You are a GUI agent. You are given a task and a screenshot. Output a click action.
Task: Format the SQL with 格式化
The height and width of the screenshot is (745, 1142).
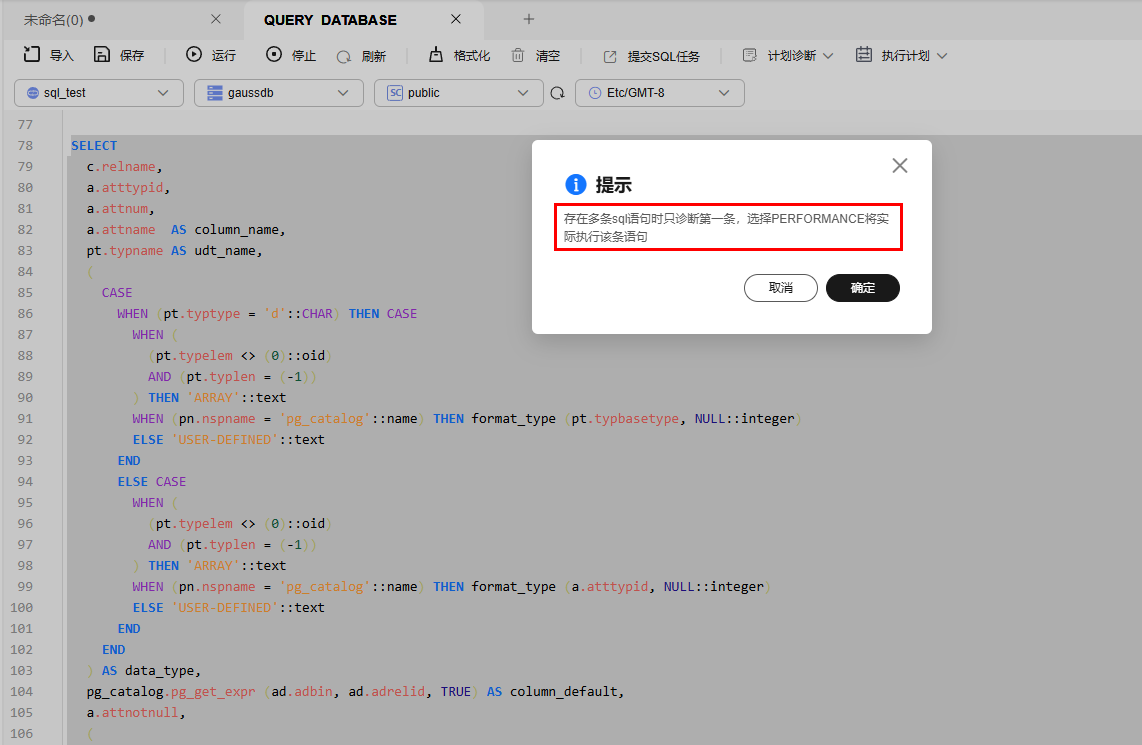(x=436, y=55)
